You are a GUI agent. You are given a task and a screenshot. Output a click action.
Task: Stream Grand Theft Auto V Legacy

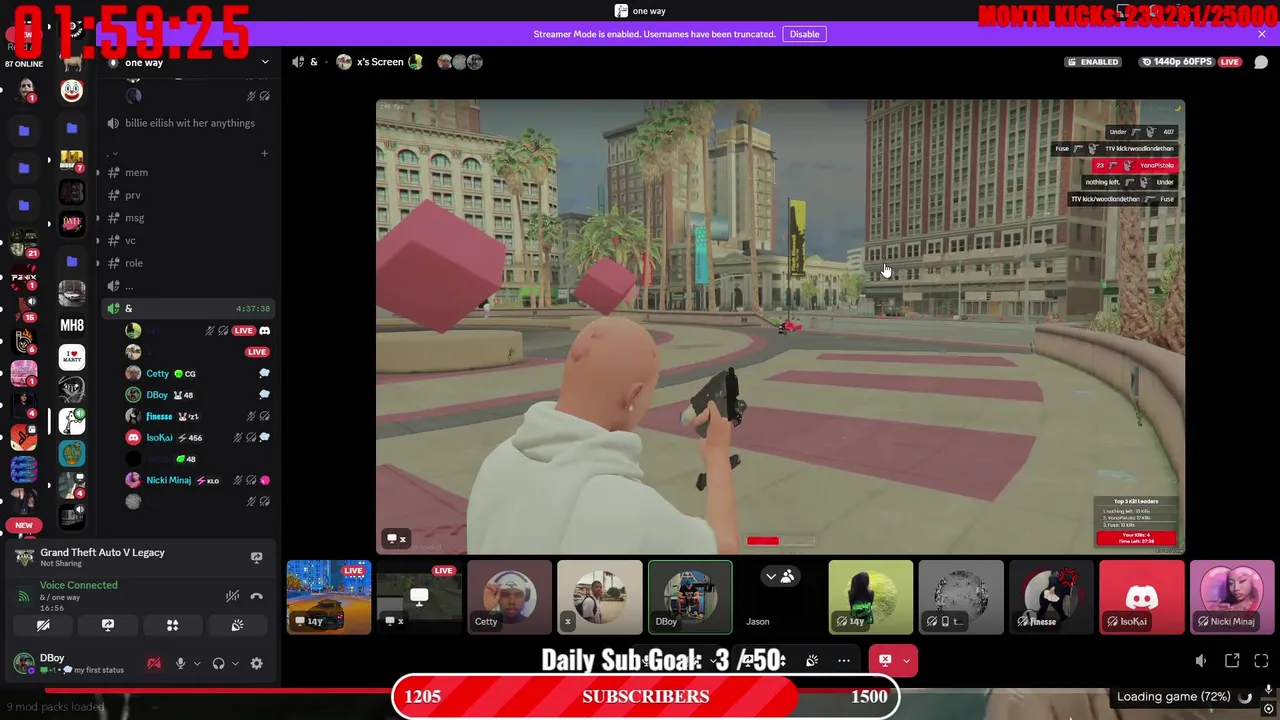[x=256, y=557]
